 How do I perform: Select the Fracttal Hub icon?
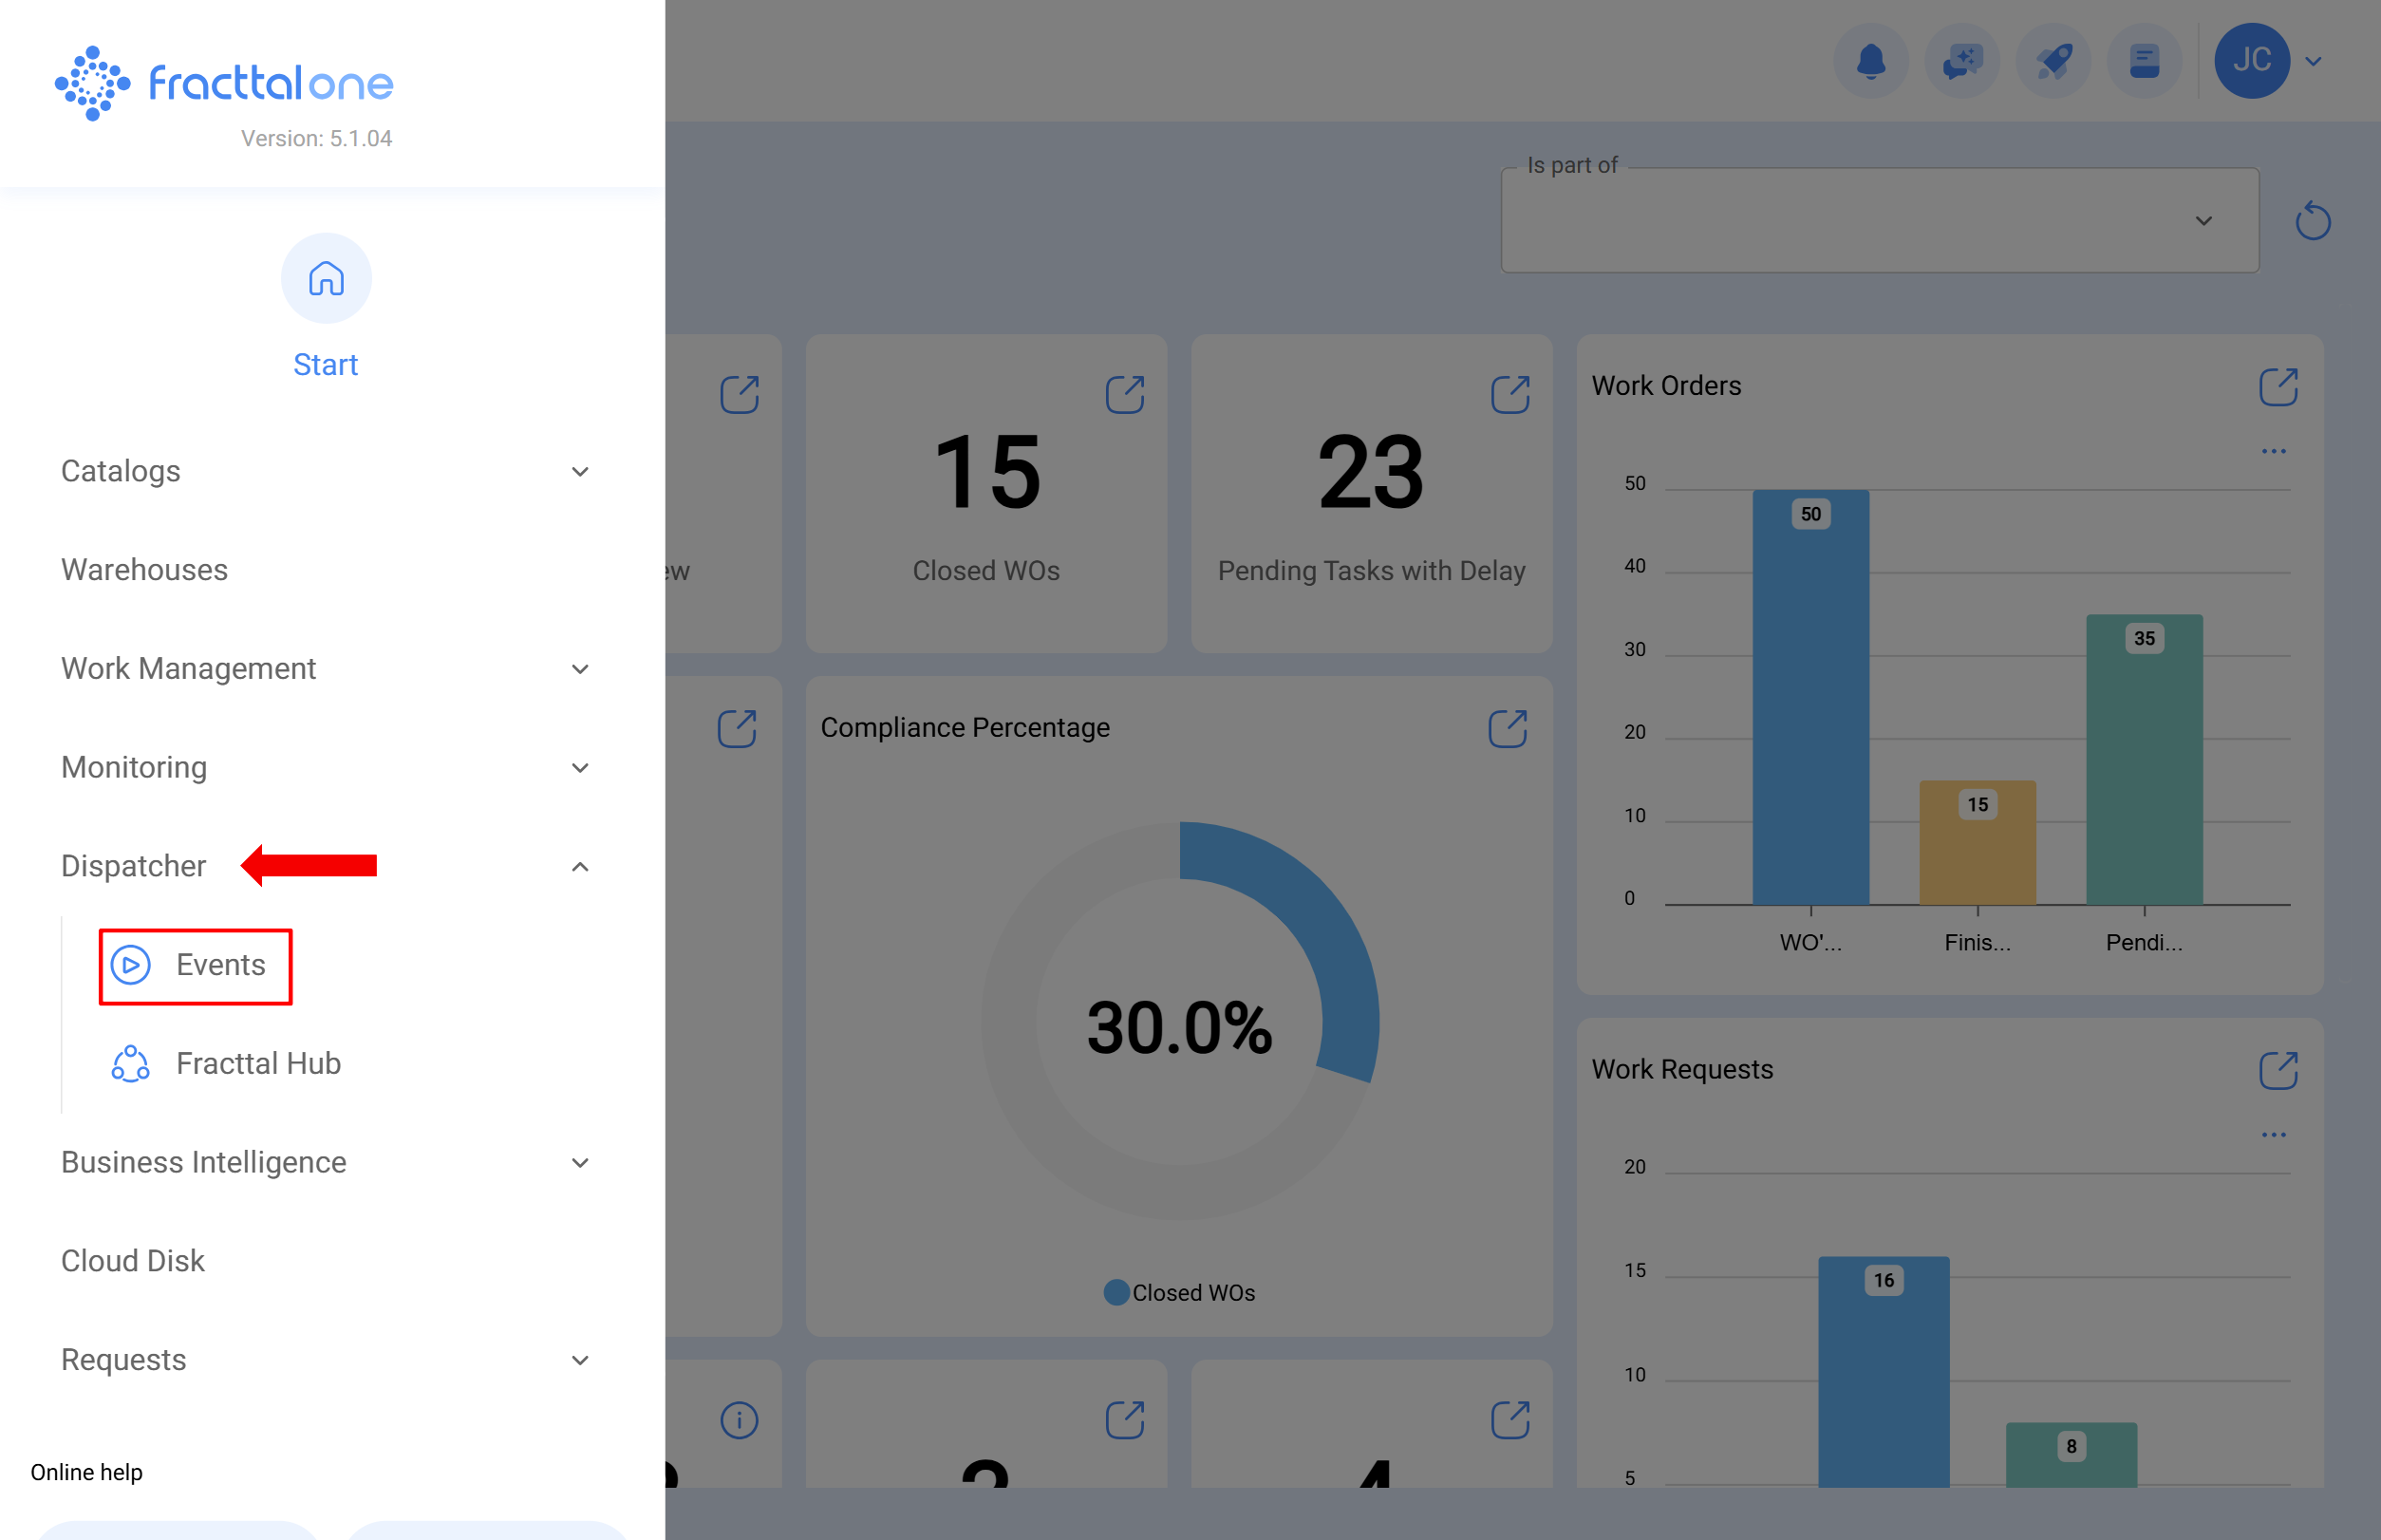pyautogui.click(x=131, y=1064)
